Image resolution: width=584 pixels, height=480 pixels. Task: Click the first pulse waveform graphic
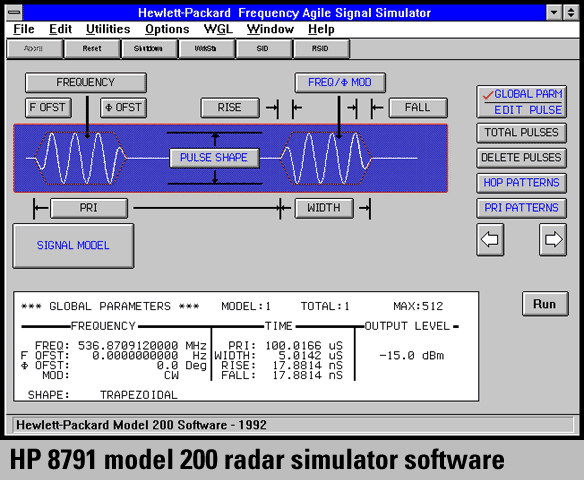(80, 158)
